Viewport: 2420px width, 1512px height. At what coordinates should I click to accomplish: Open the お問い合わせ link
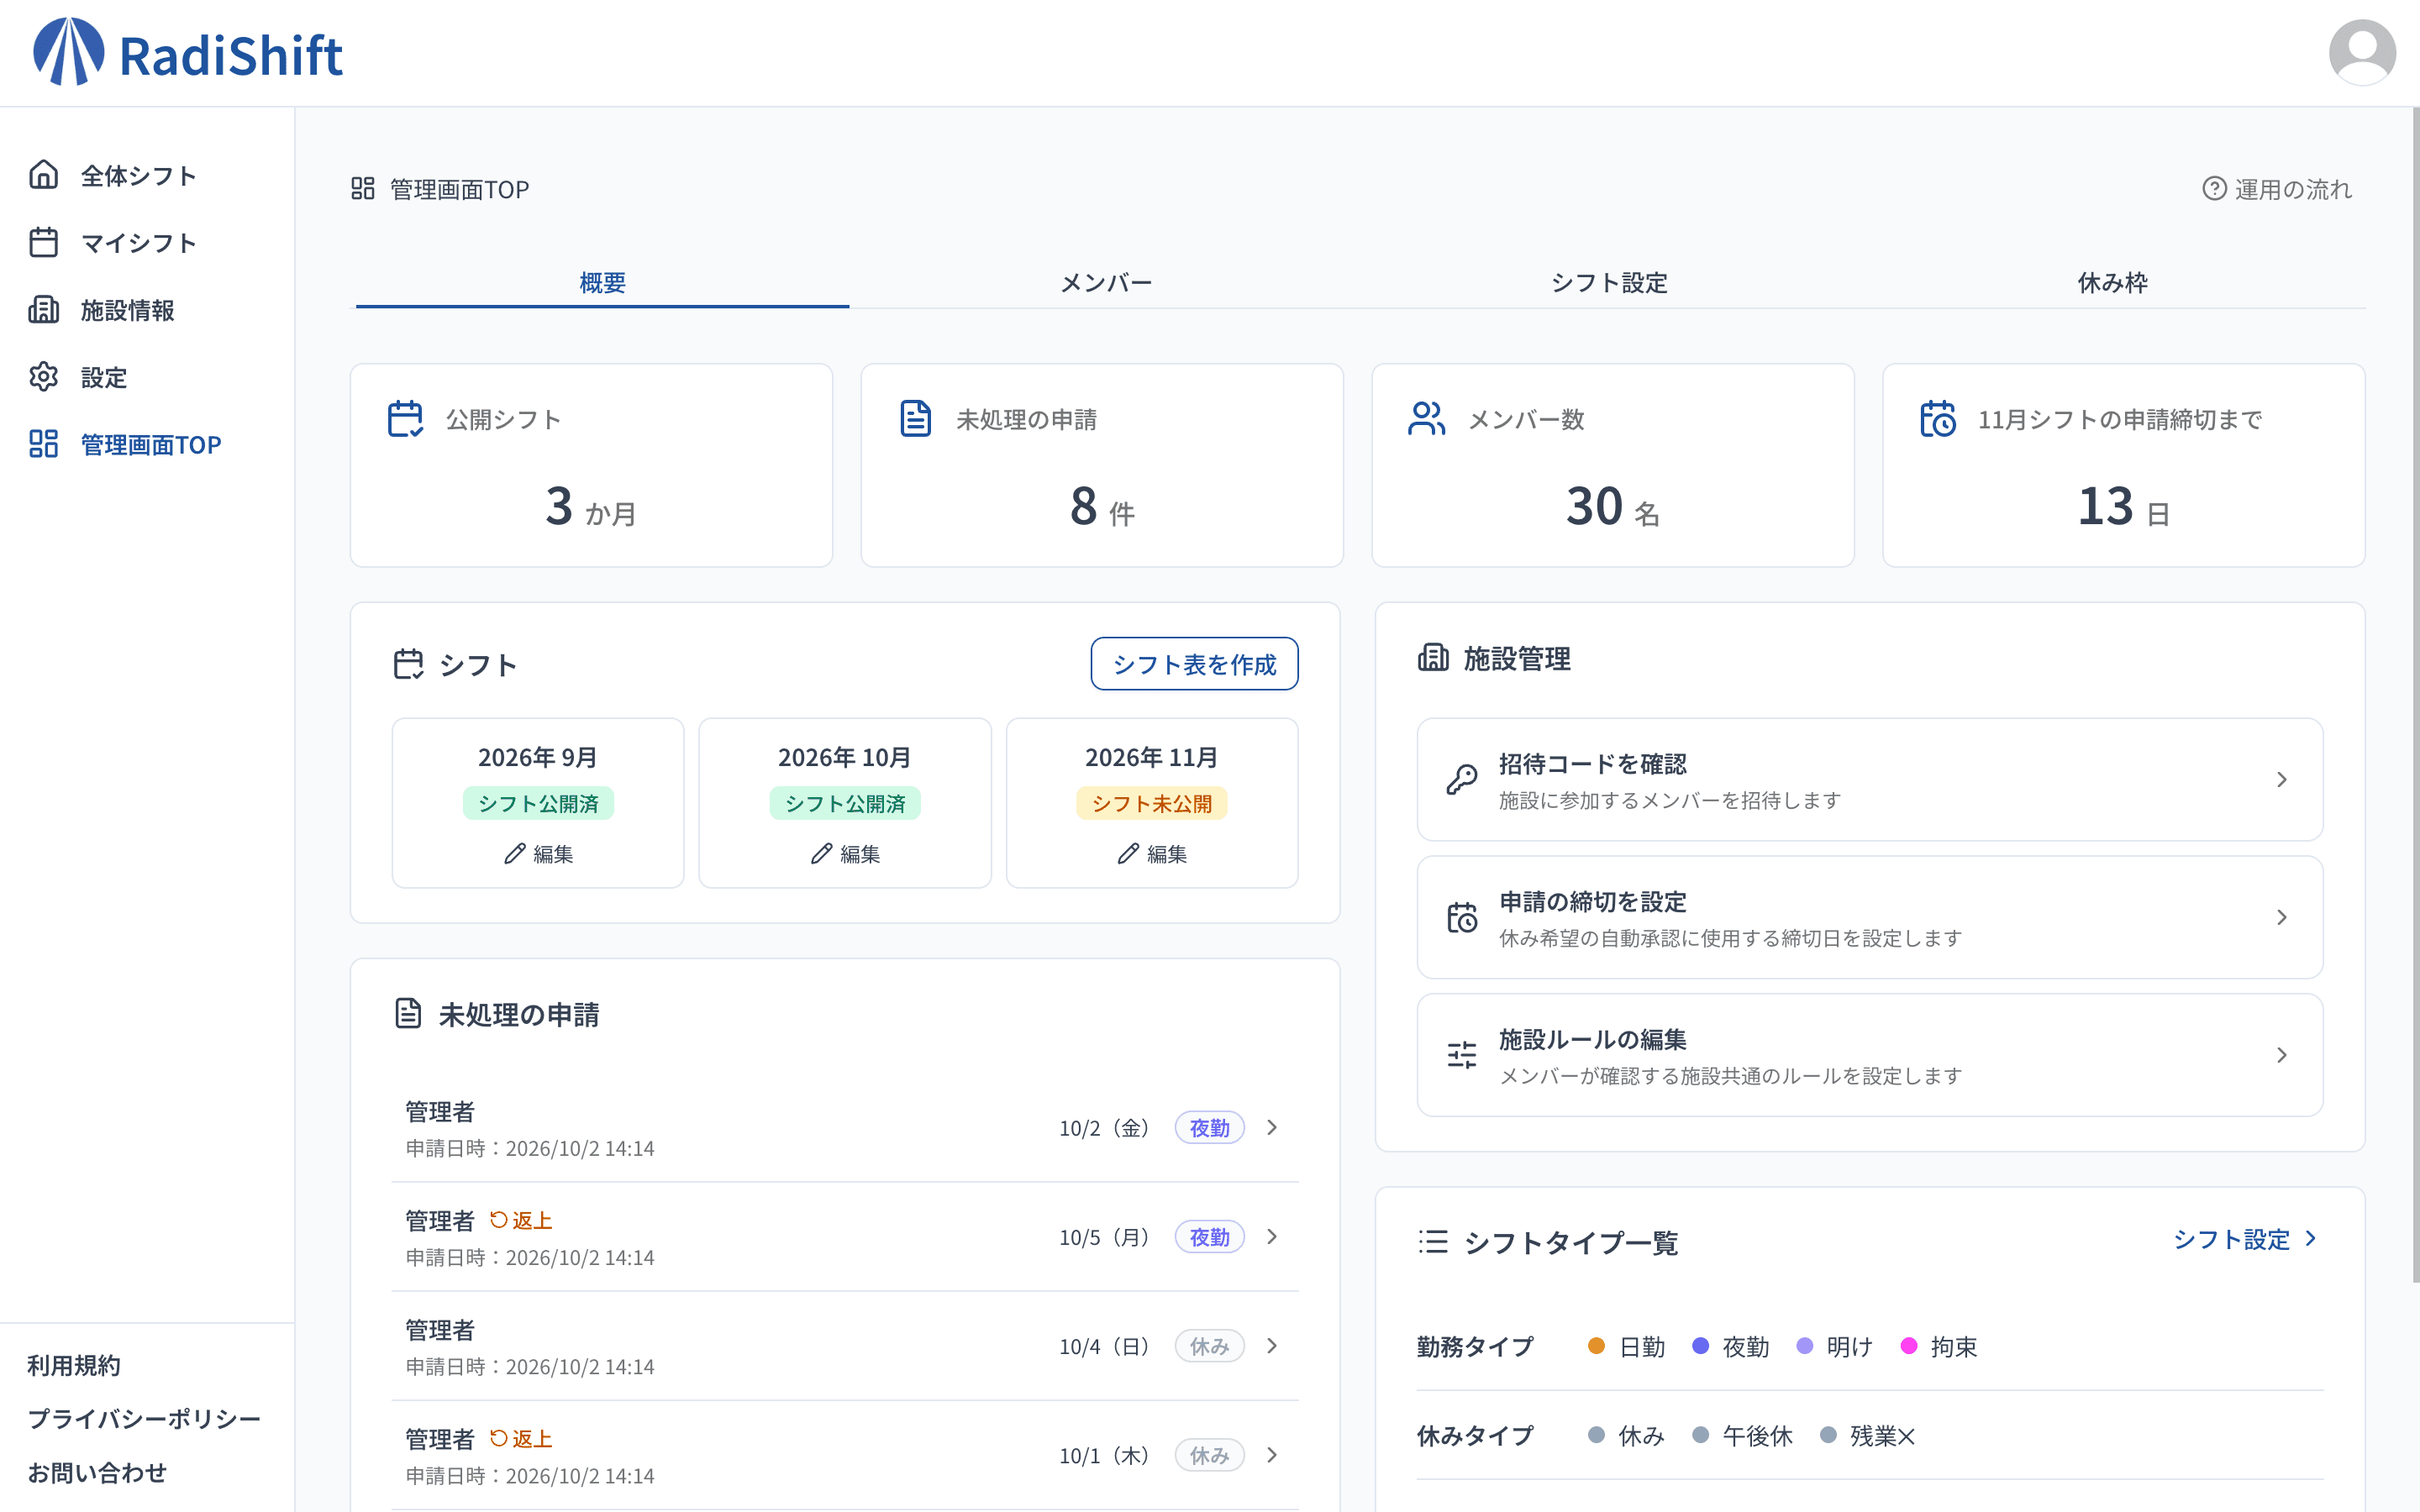pyautogui.click(x=97, y=1473)
